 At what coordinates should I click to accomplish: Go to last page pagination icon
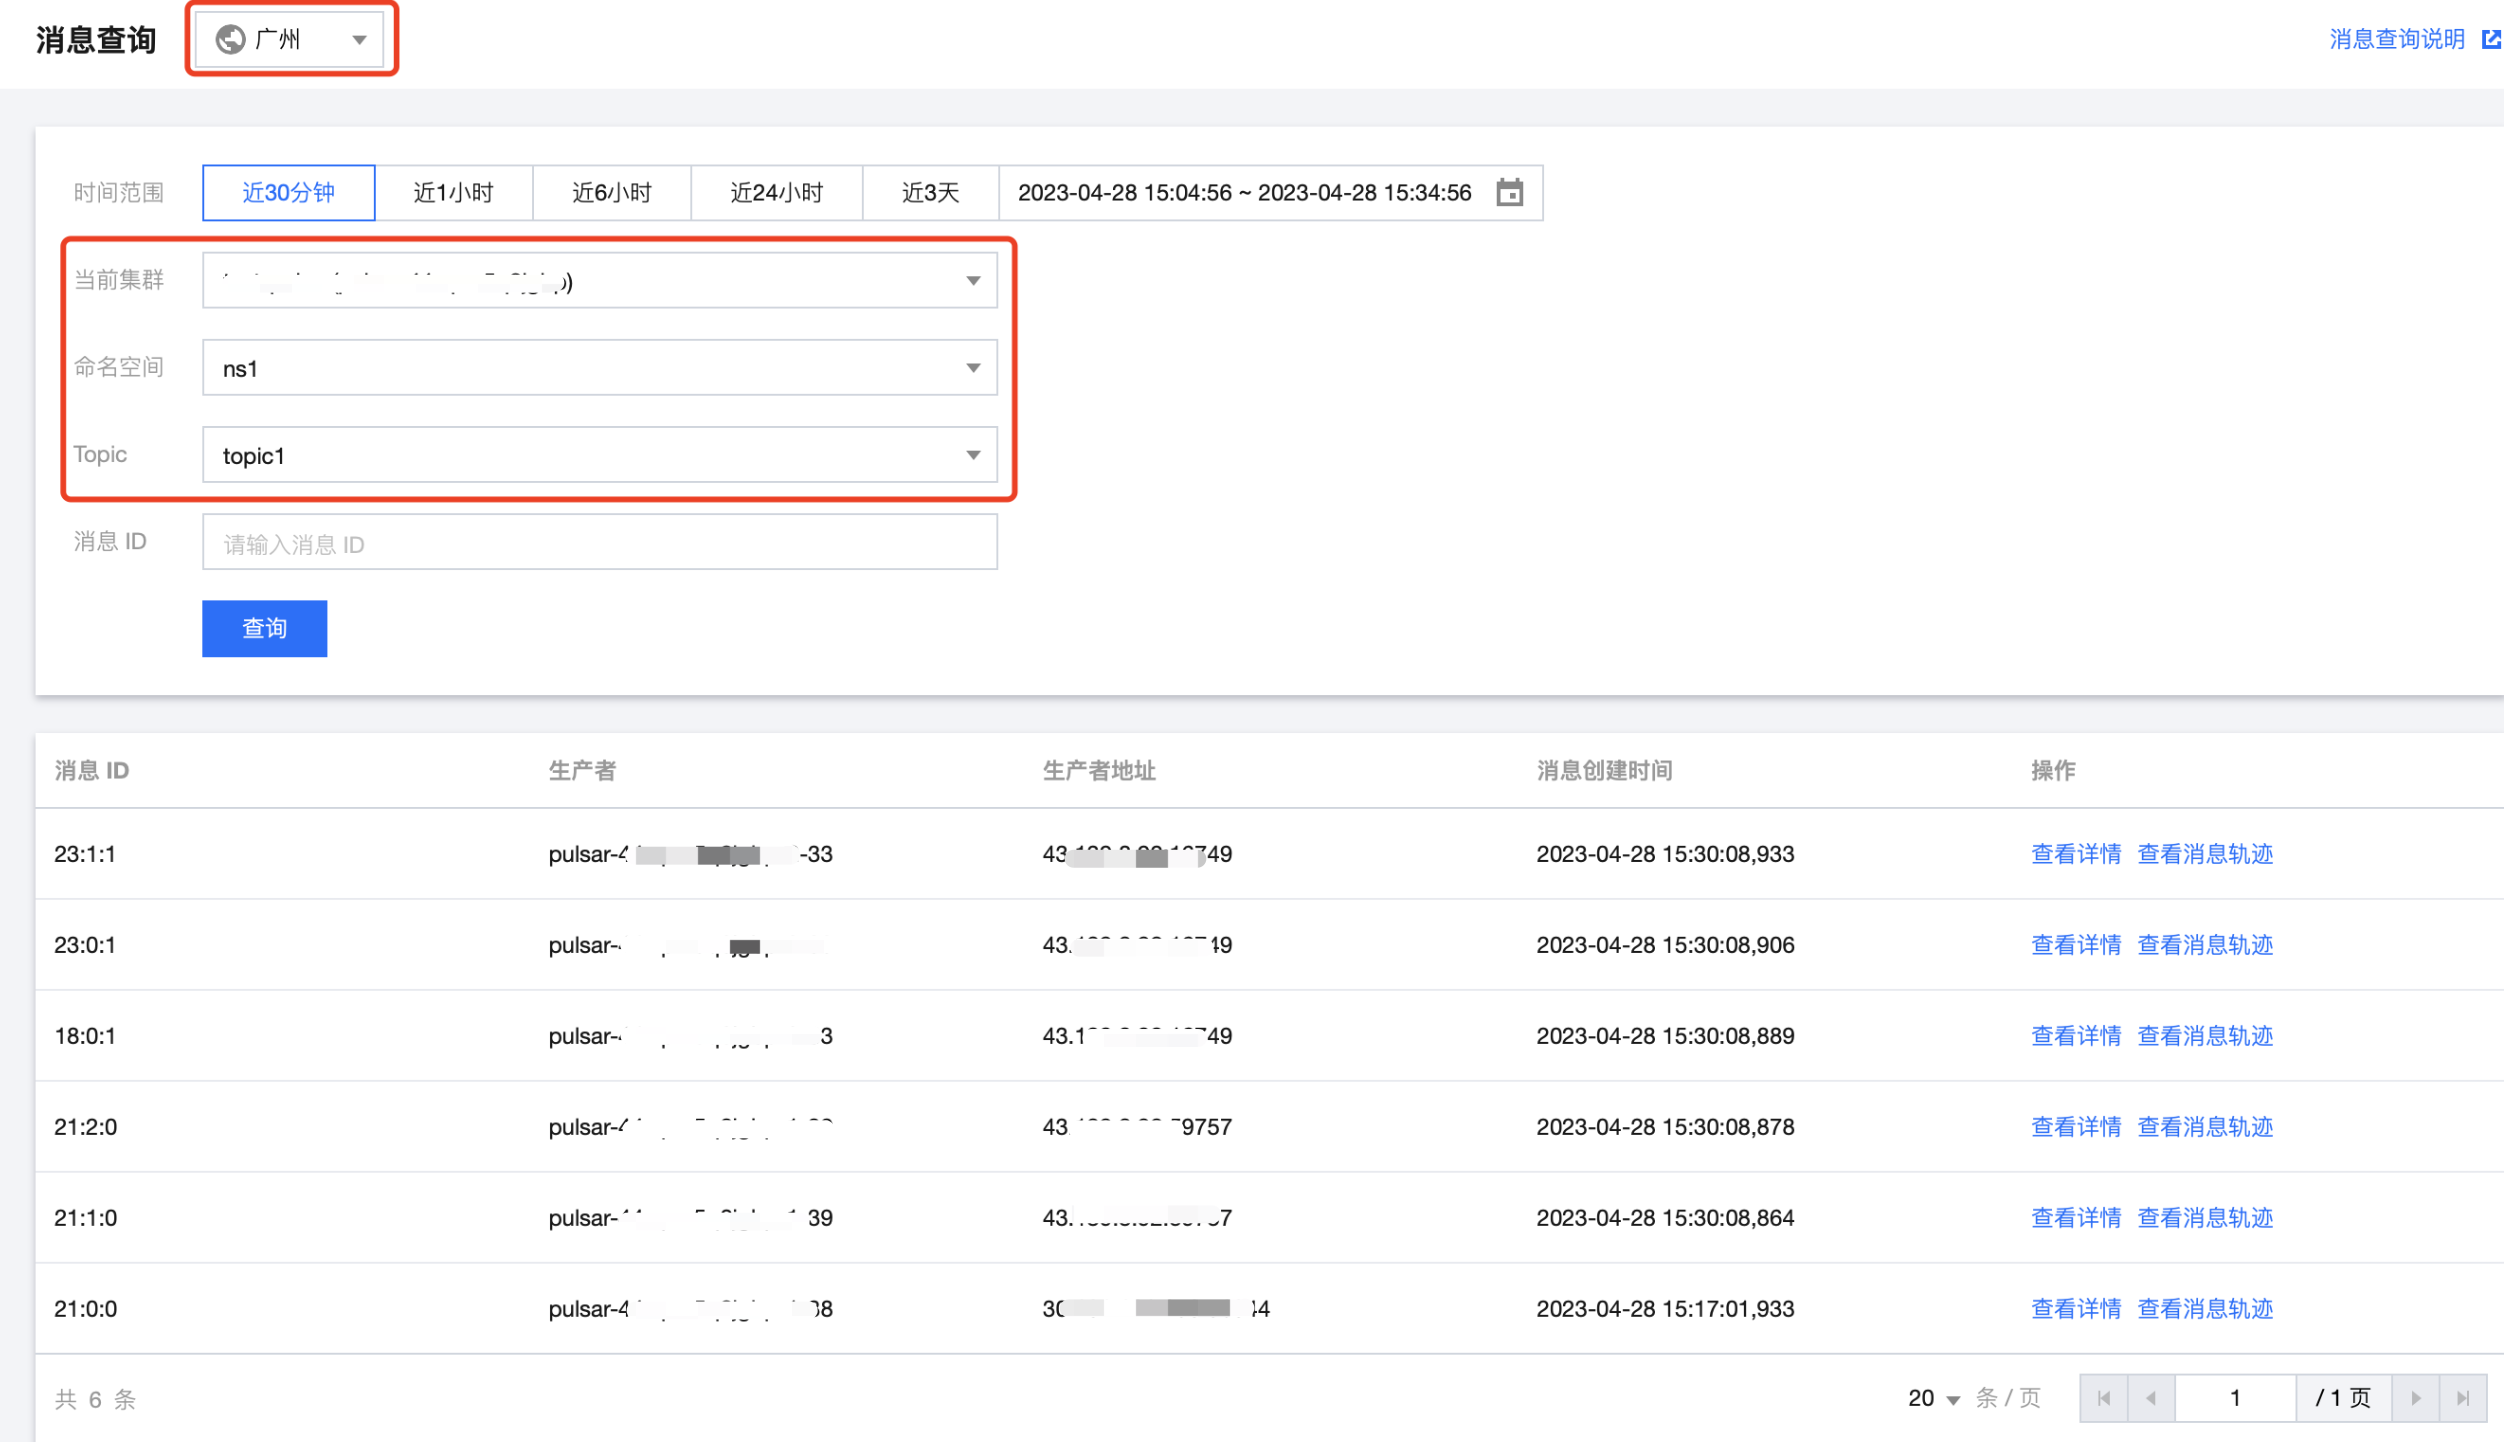point(2462,1398)
